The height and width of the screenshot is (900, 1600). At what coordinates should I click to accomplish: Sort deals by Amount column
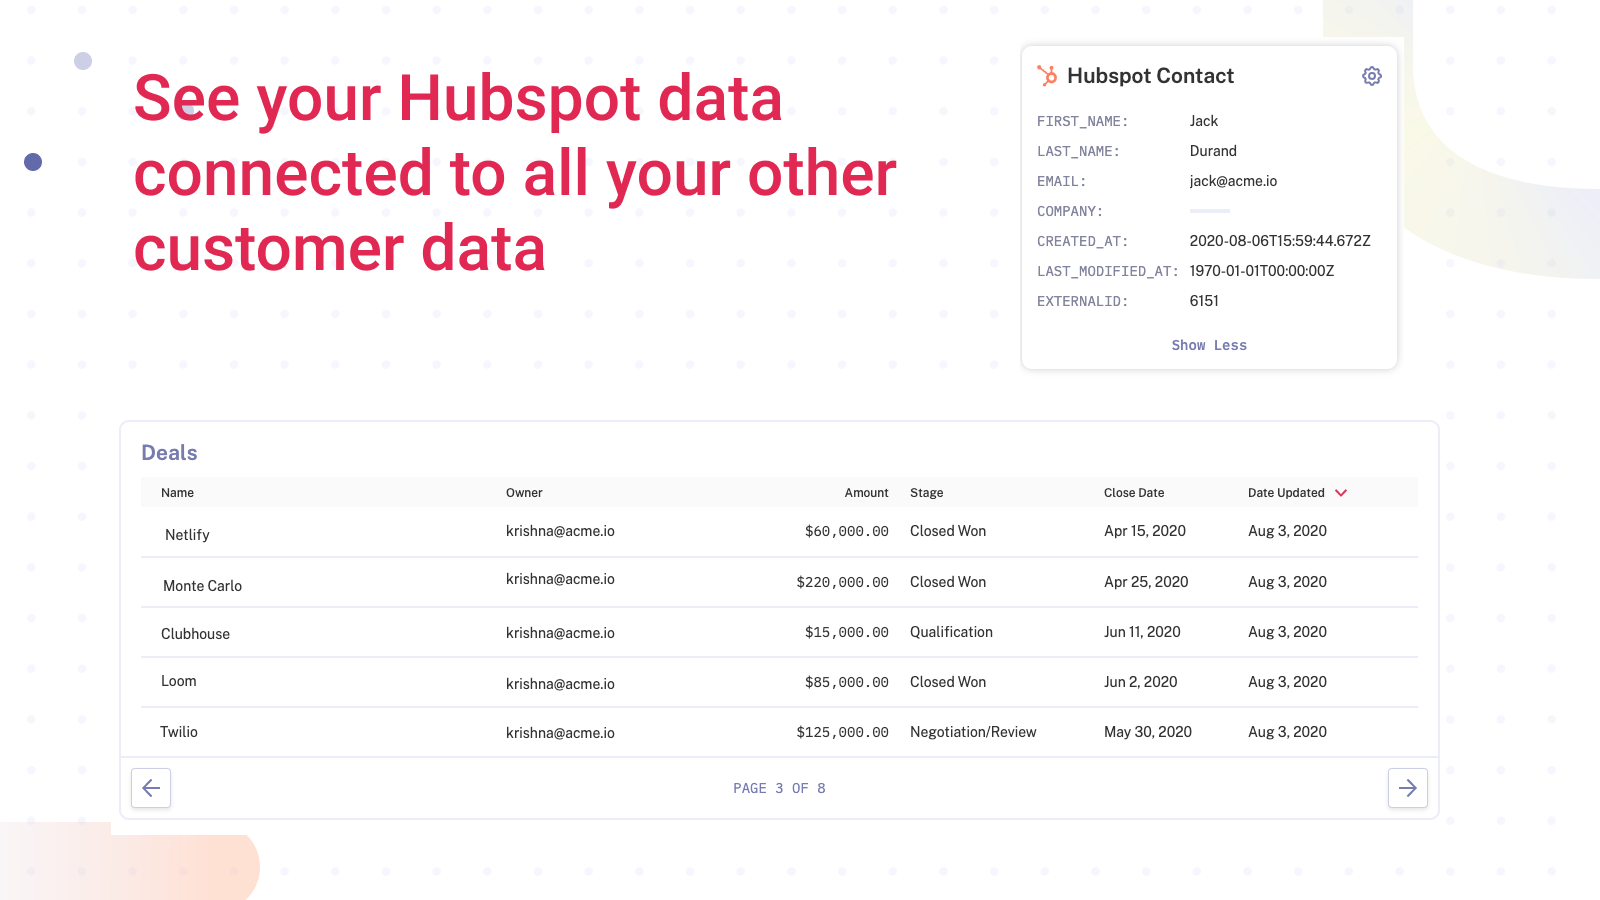coord(866,493)
